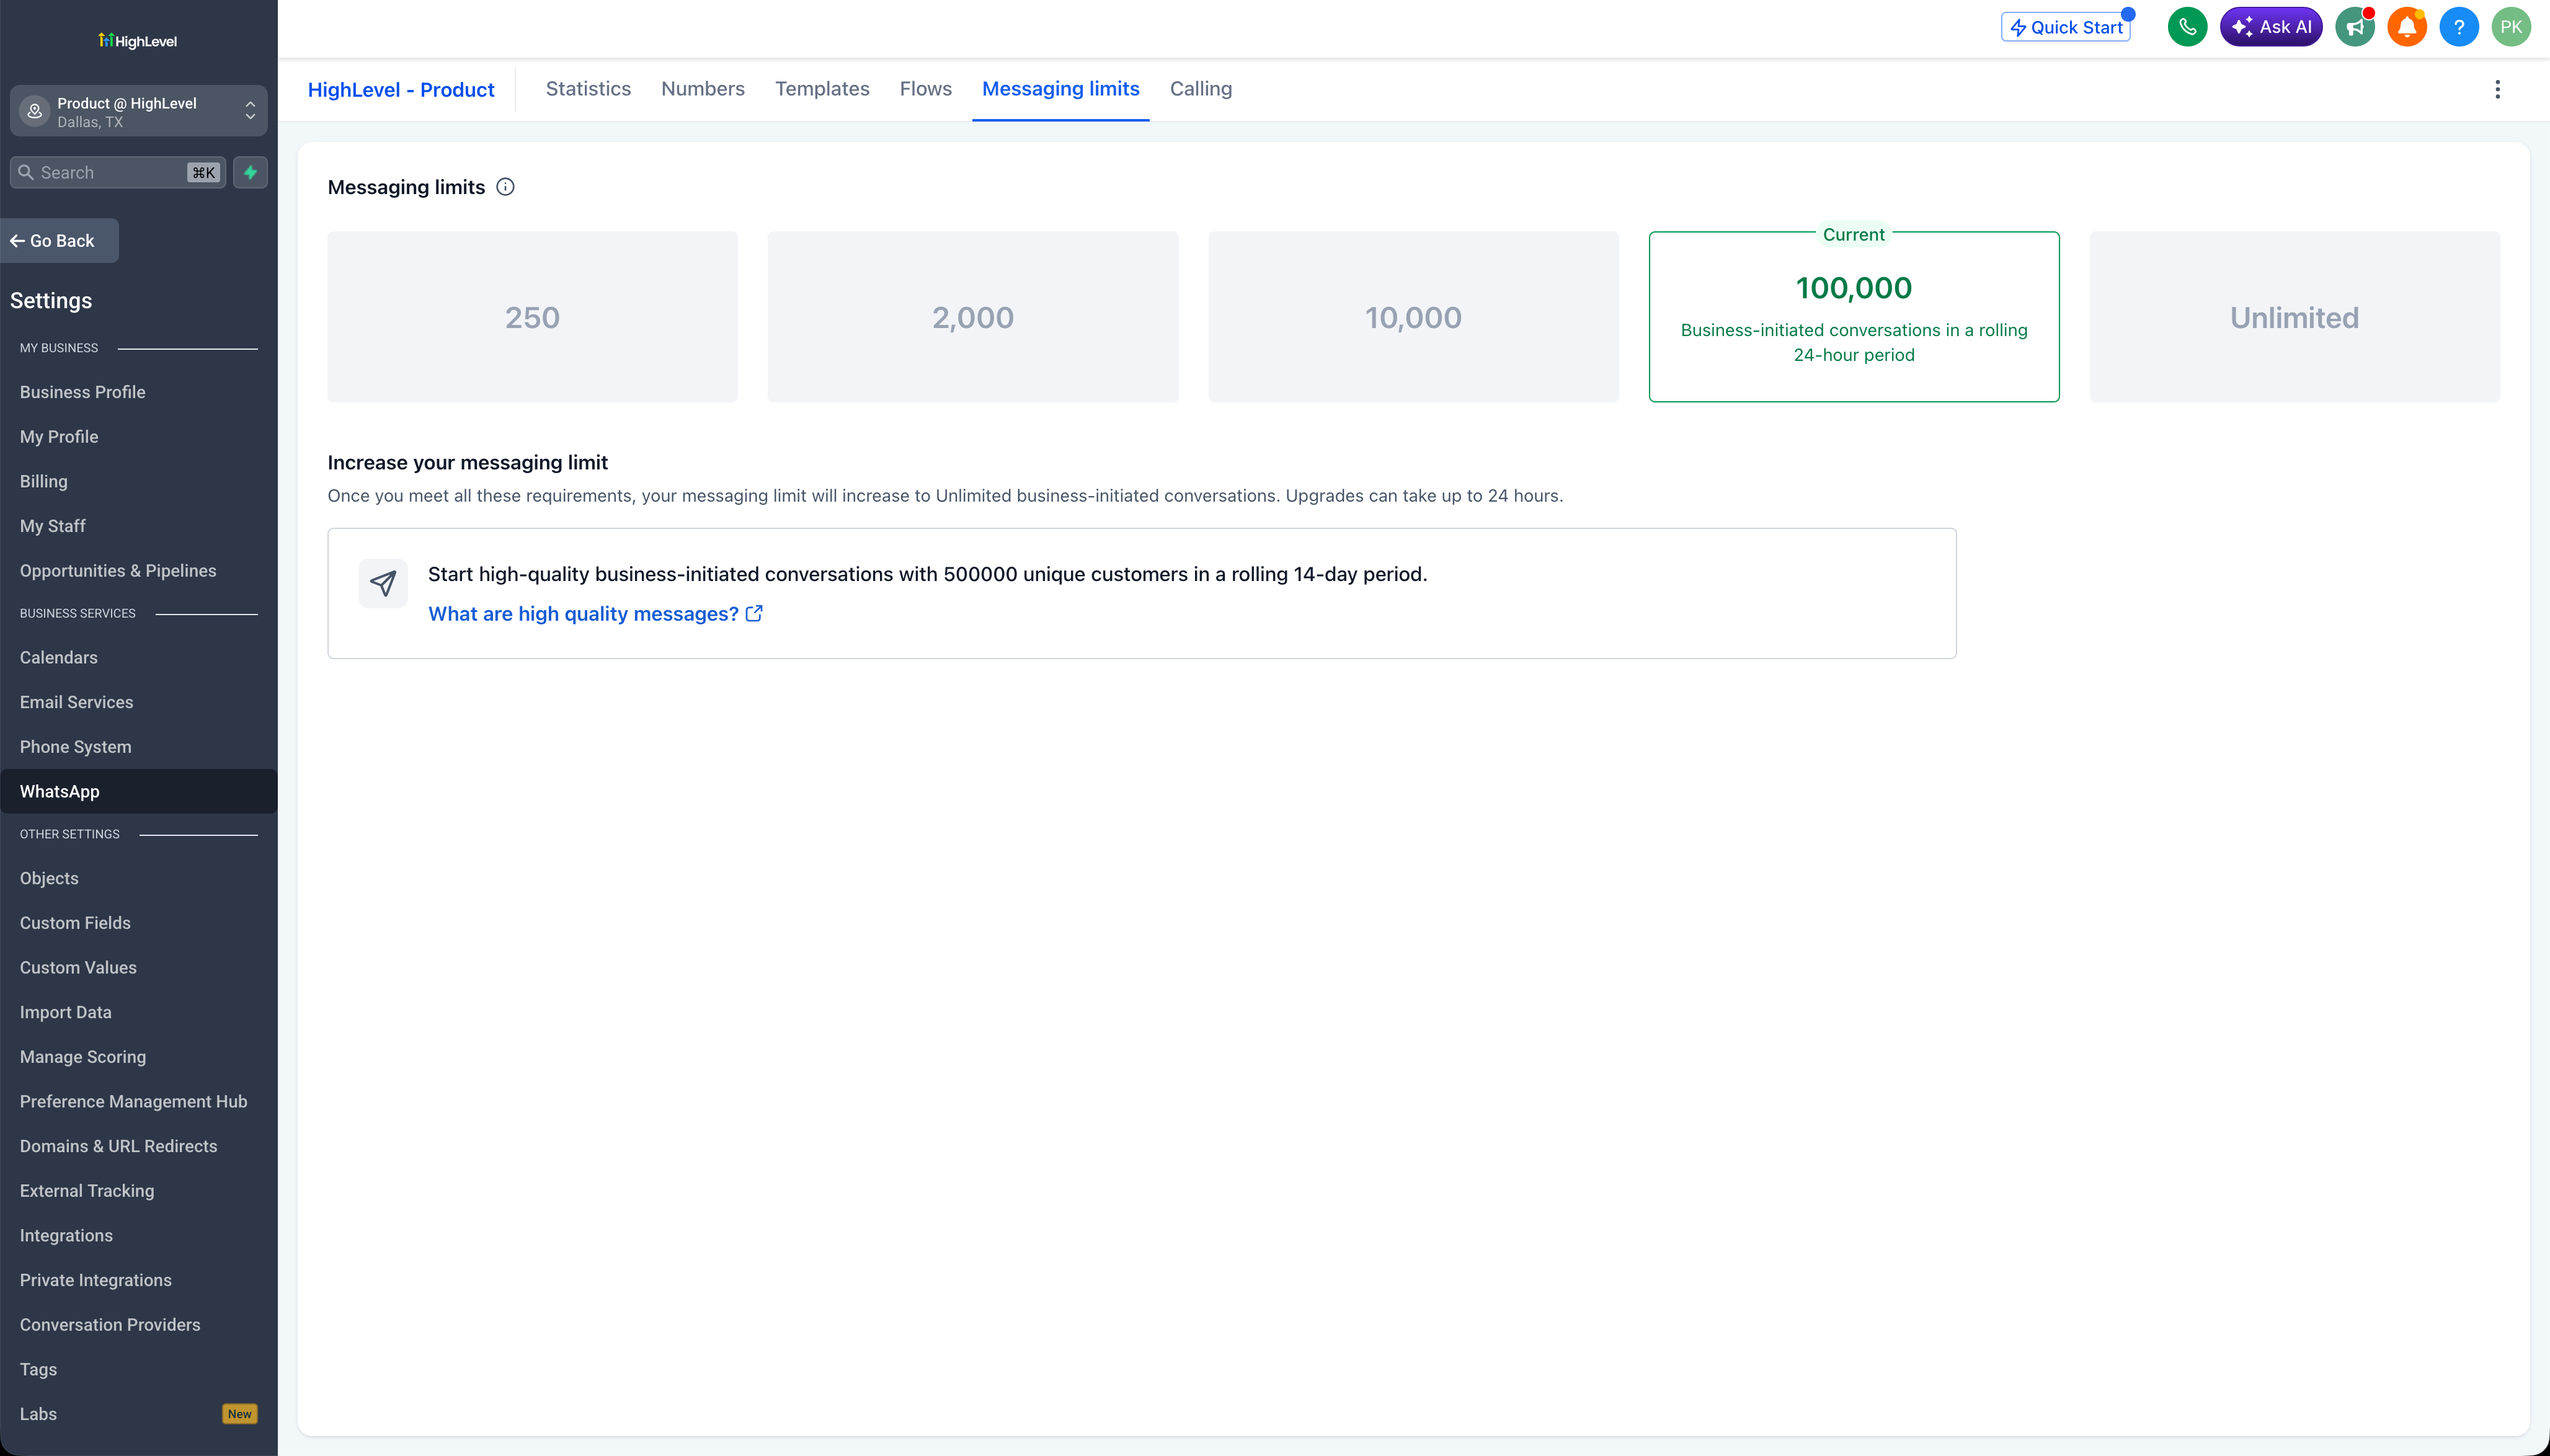Image resolution: width=2550 pixels, height=1456 pixels.
Task: Click the info icon beside Messaging limits
Action: coord(506,187)
